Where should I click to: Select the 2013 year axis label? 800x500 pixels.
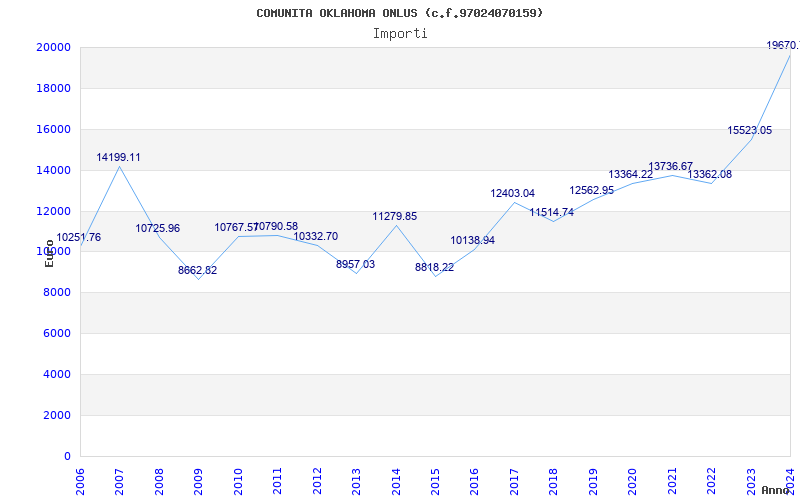pos(356,482)
